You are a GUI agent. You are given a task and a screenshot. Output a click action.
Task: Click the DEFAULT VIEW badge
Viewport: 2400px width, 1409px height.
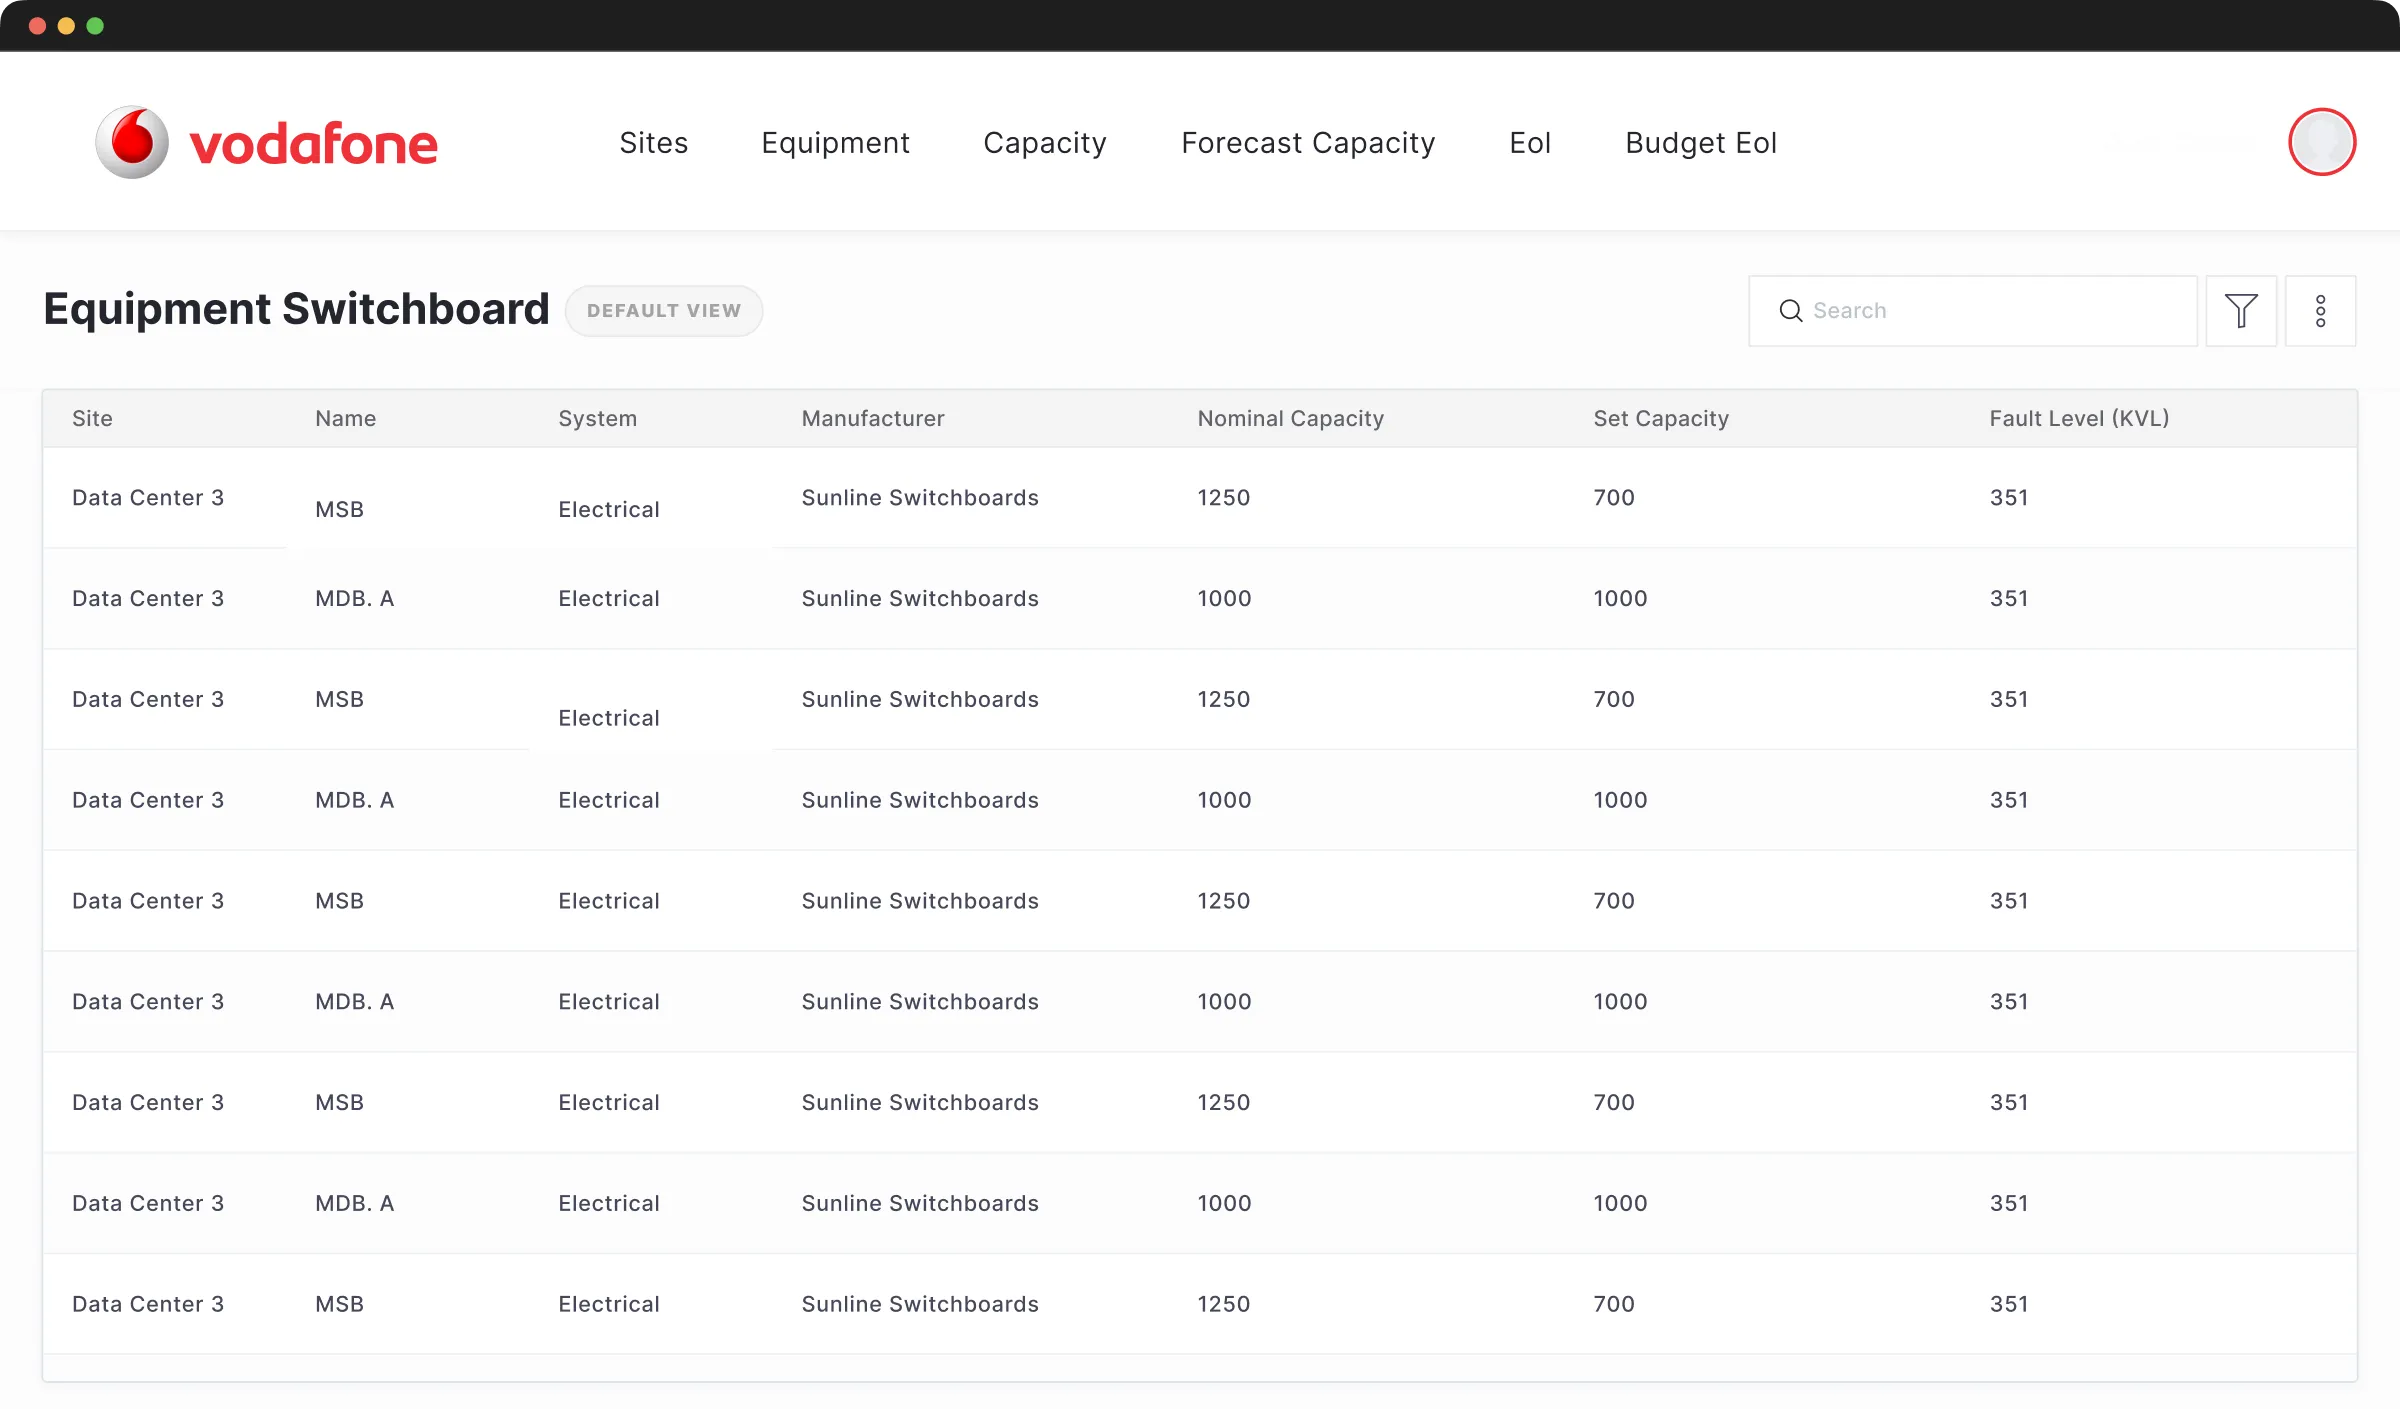[x=664, y=311]
